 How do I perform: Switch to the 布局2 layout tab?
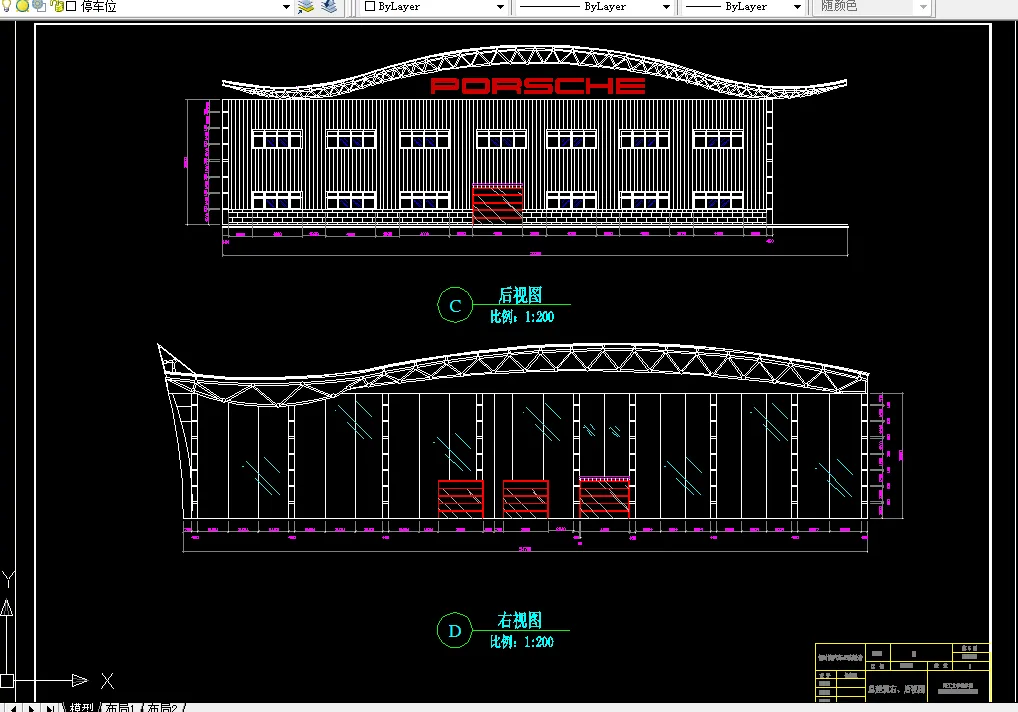[162, 707]
